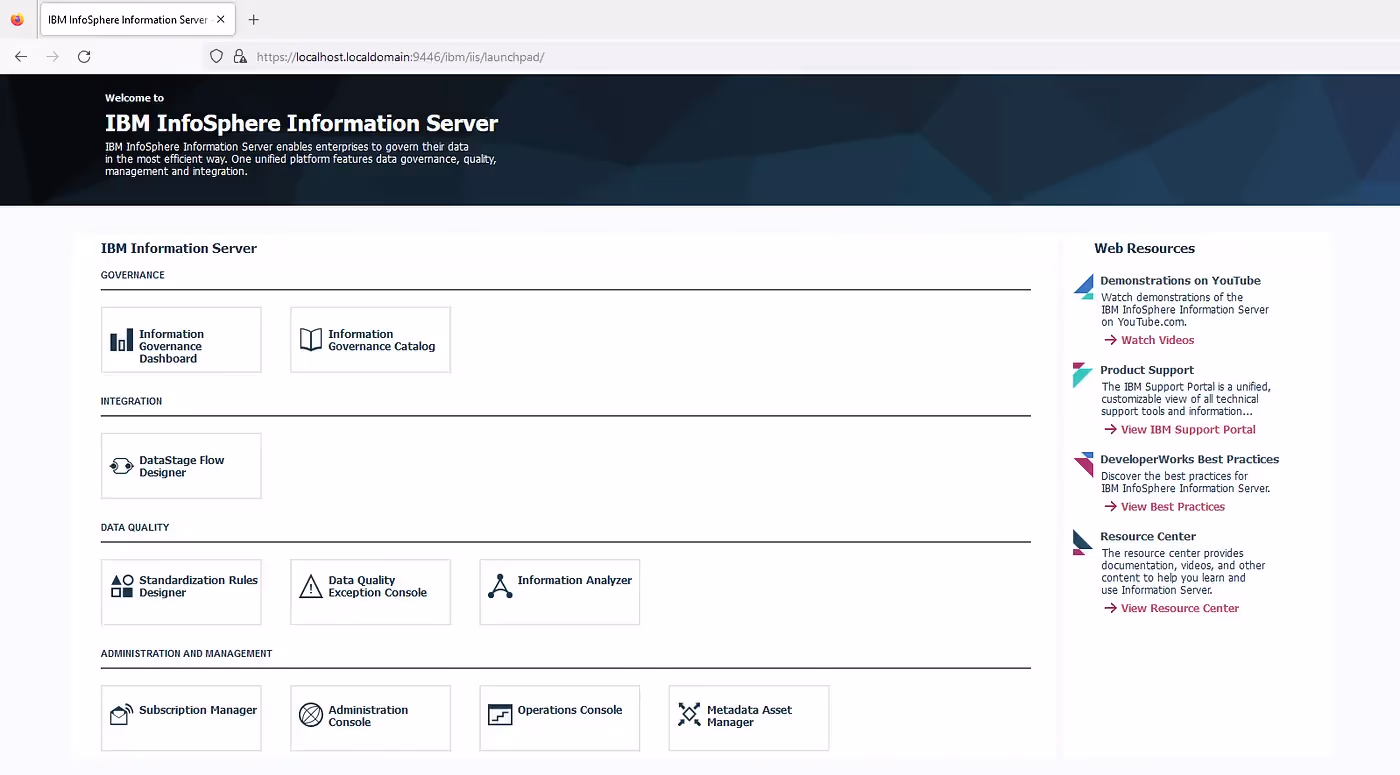The height and width of the screenshot is (775, 1400).
Task: Click the Information Governance Catalog book icon
Action: pos(311,340)
